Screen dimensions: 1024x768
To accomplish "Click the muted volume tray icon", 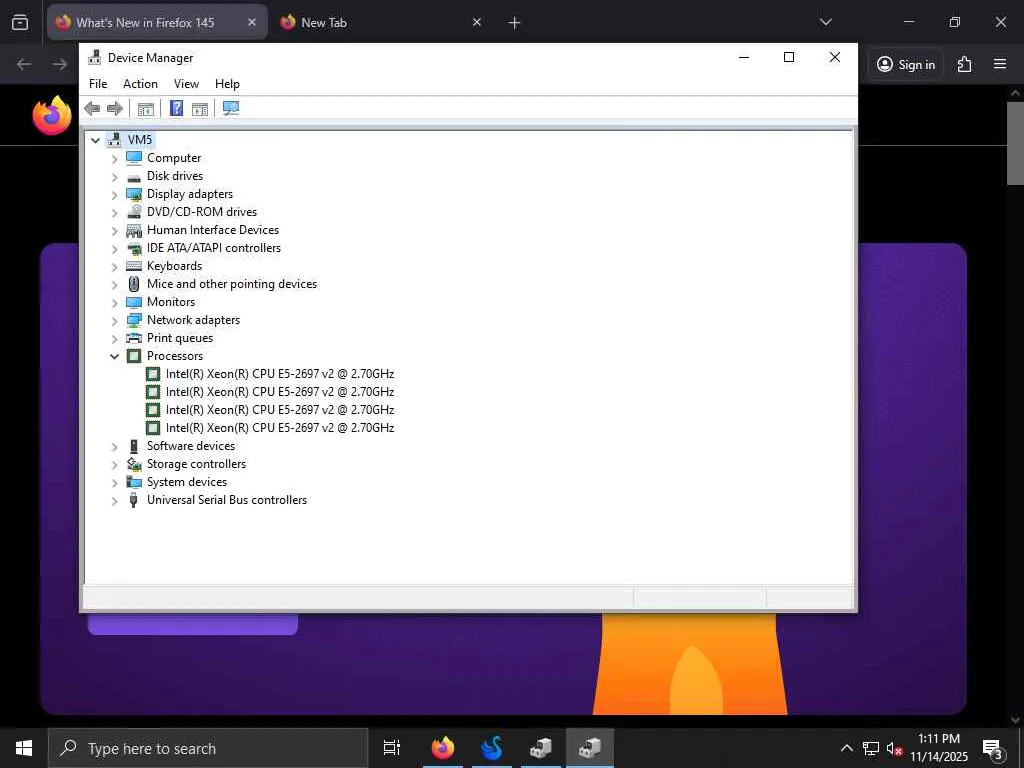I will point(894,748).
